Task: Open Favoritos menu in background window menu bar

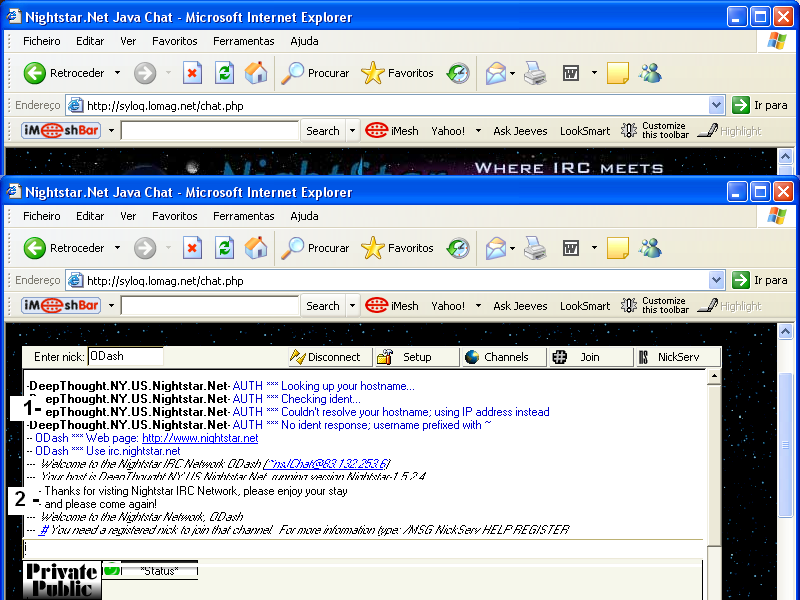Action: tap(174, 41)
